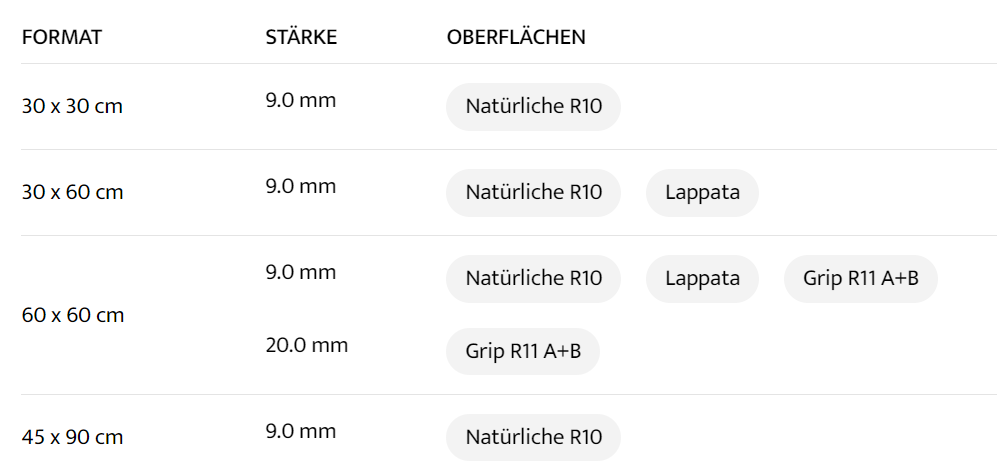Select Natürliche R10 chip for 60 x 60 cm

[533, 279]
